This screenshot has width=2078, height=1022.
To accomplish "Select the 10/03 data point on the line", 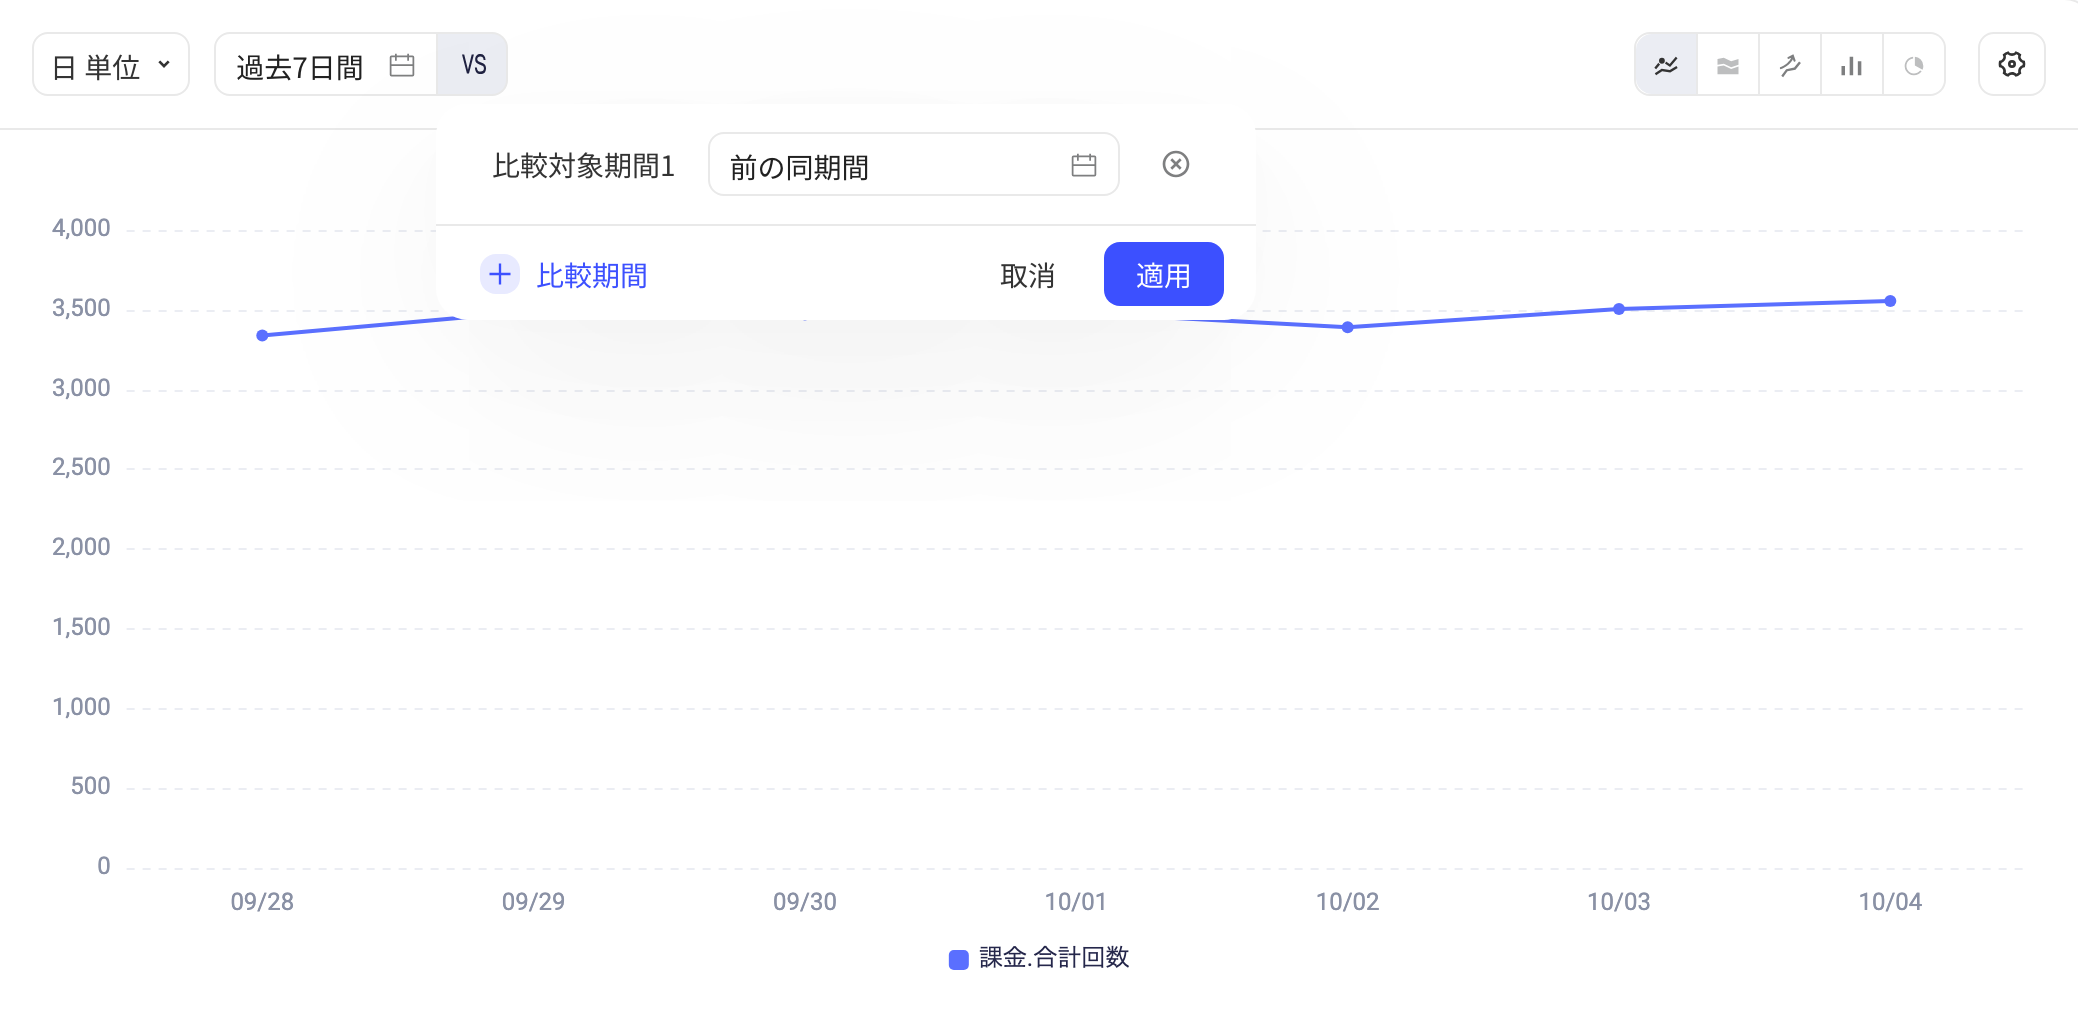I will 1619,309.
